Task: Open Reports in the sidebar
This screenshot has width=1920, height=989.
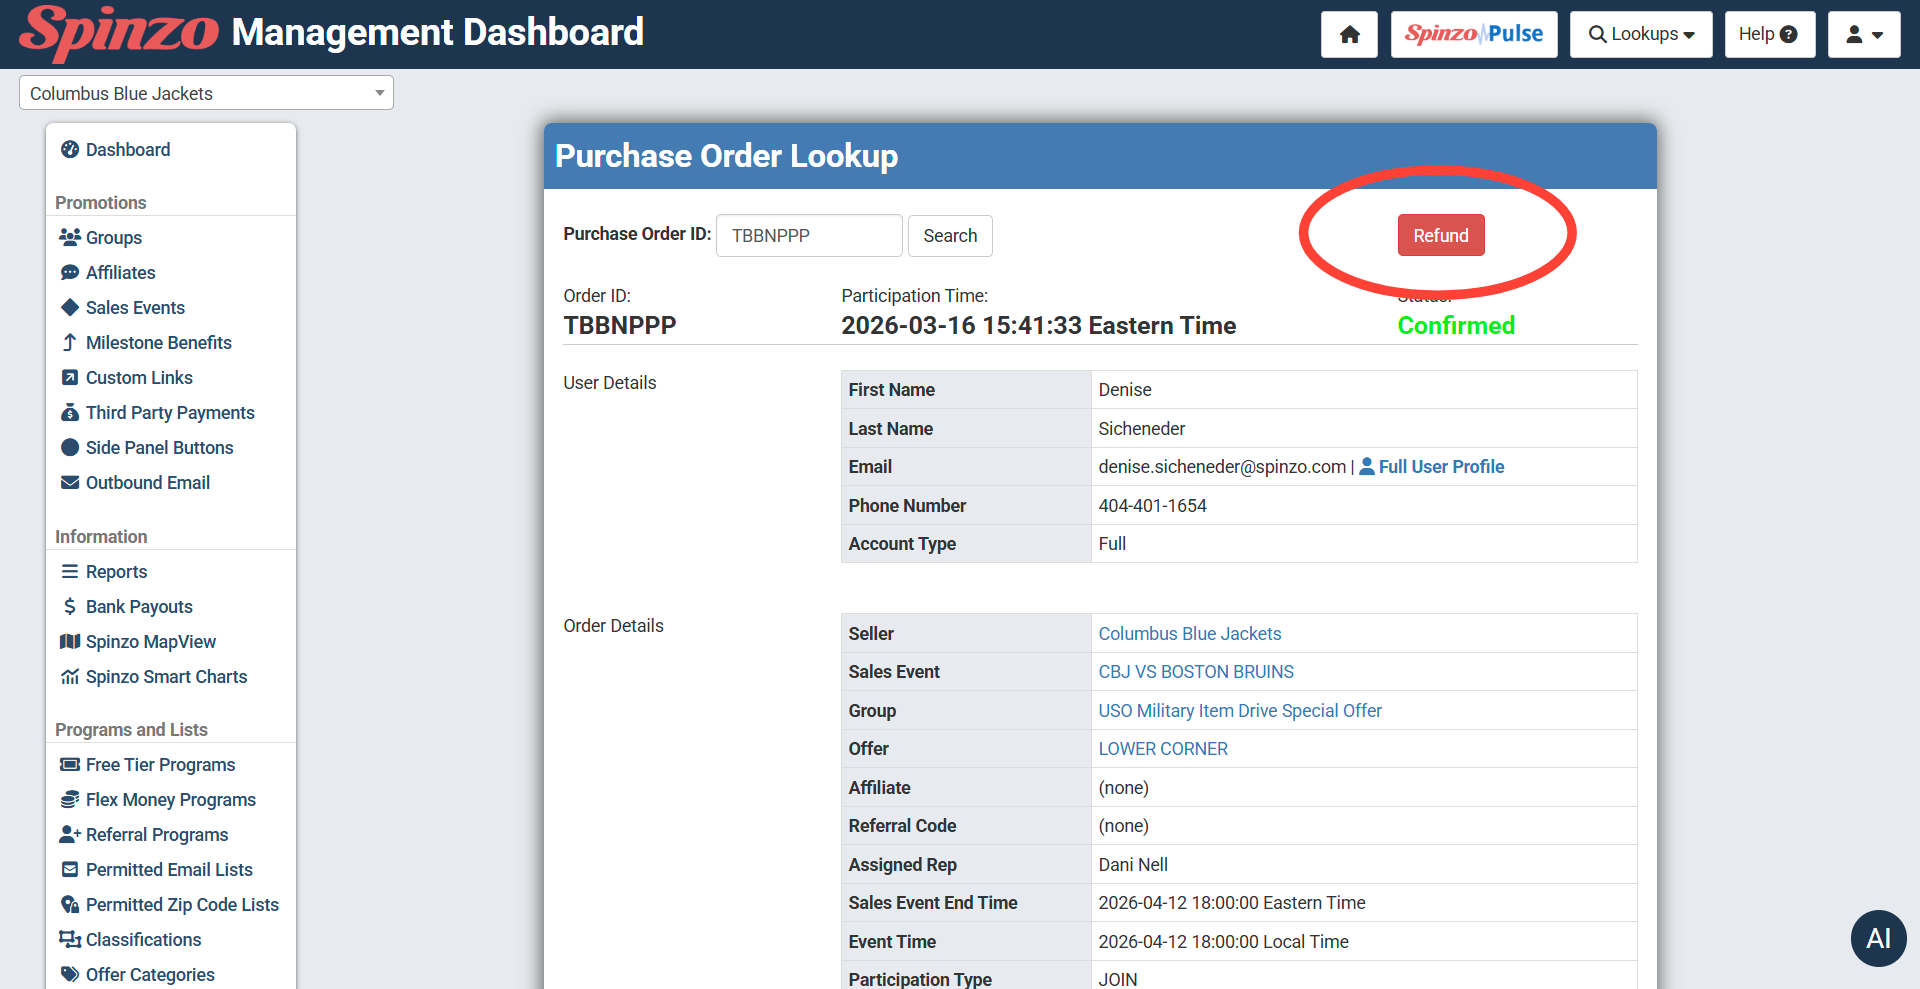Action: (x=116, y=572)
